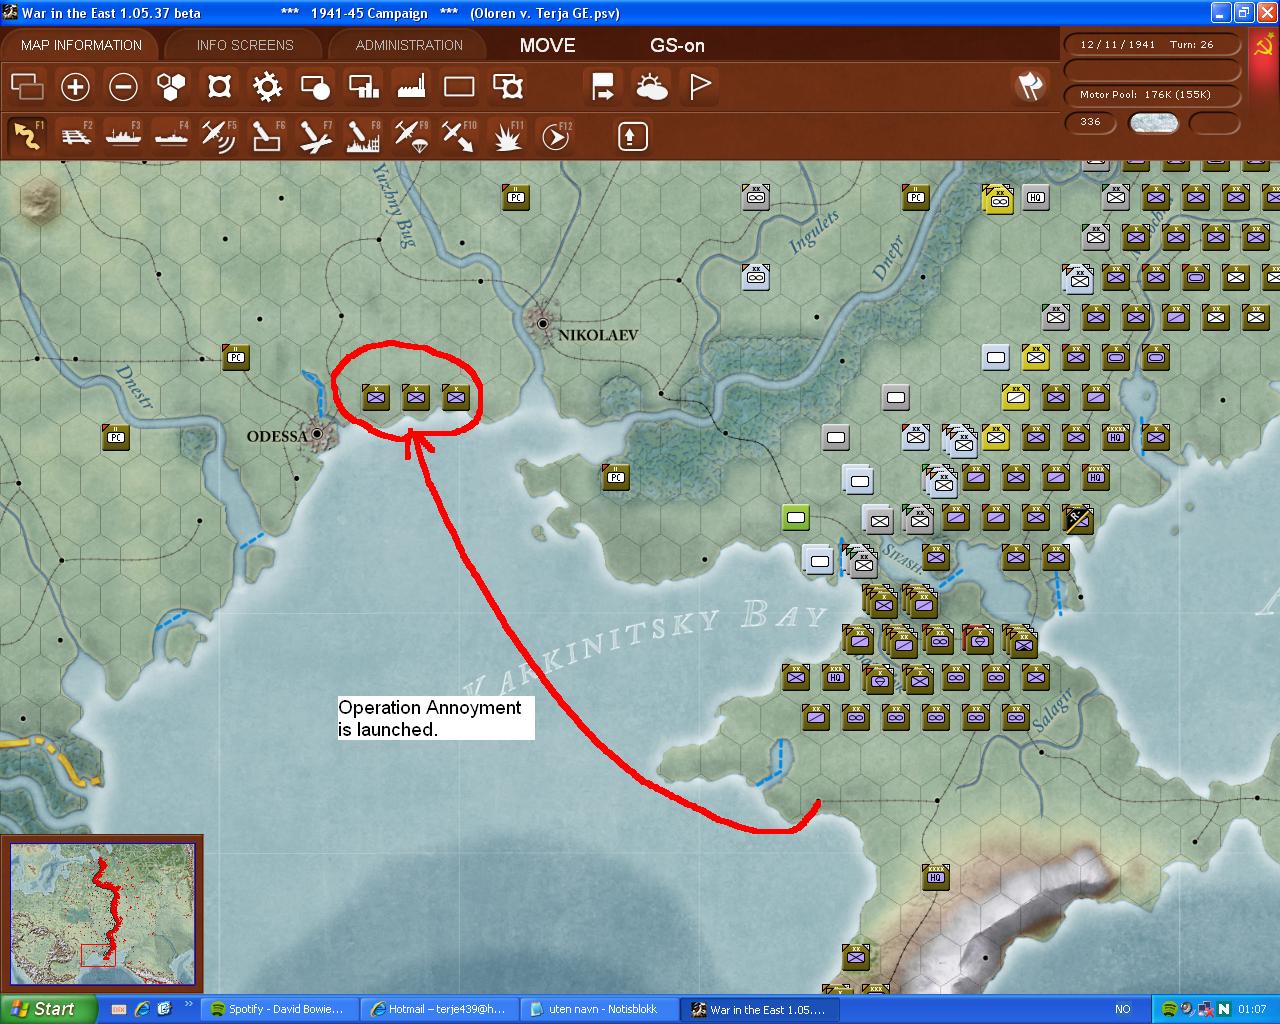This screenshot has width=1280, height=1024.
Task: Switch to uten navn - Notisblokk taskbar window
Action: tap(598, 1009)
